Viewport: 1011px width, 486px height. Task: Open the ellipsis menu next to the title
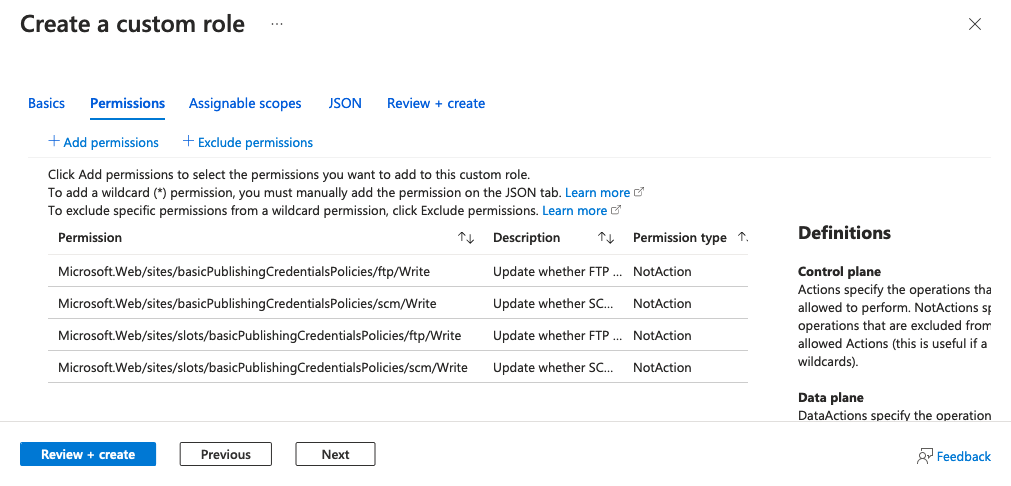[x=277, y=24]
